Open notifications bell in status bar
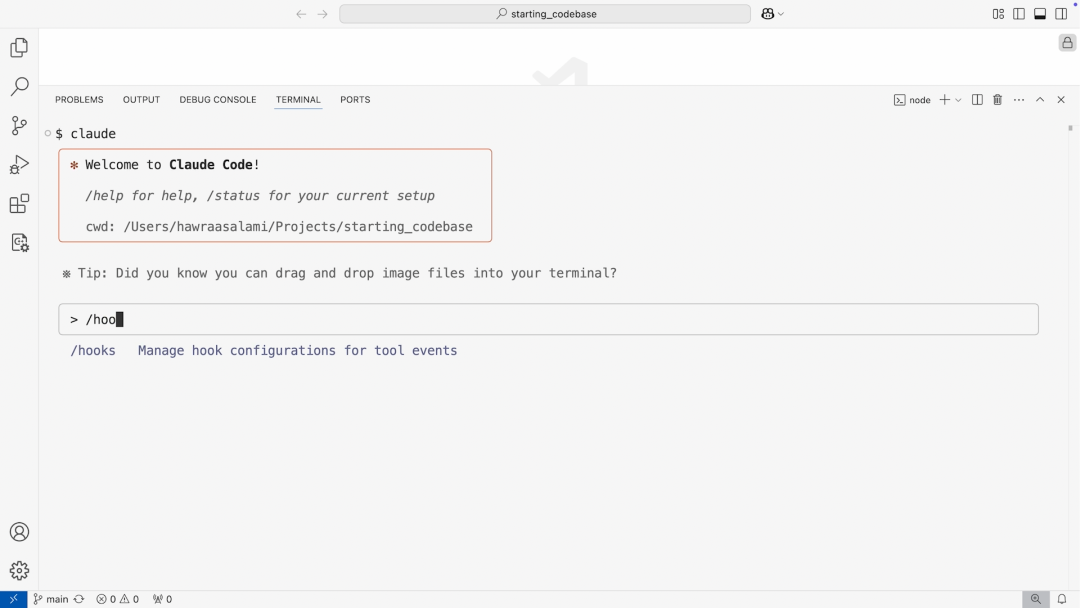The height and width of the screenshot is (608, 1080). [1062, 599]
